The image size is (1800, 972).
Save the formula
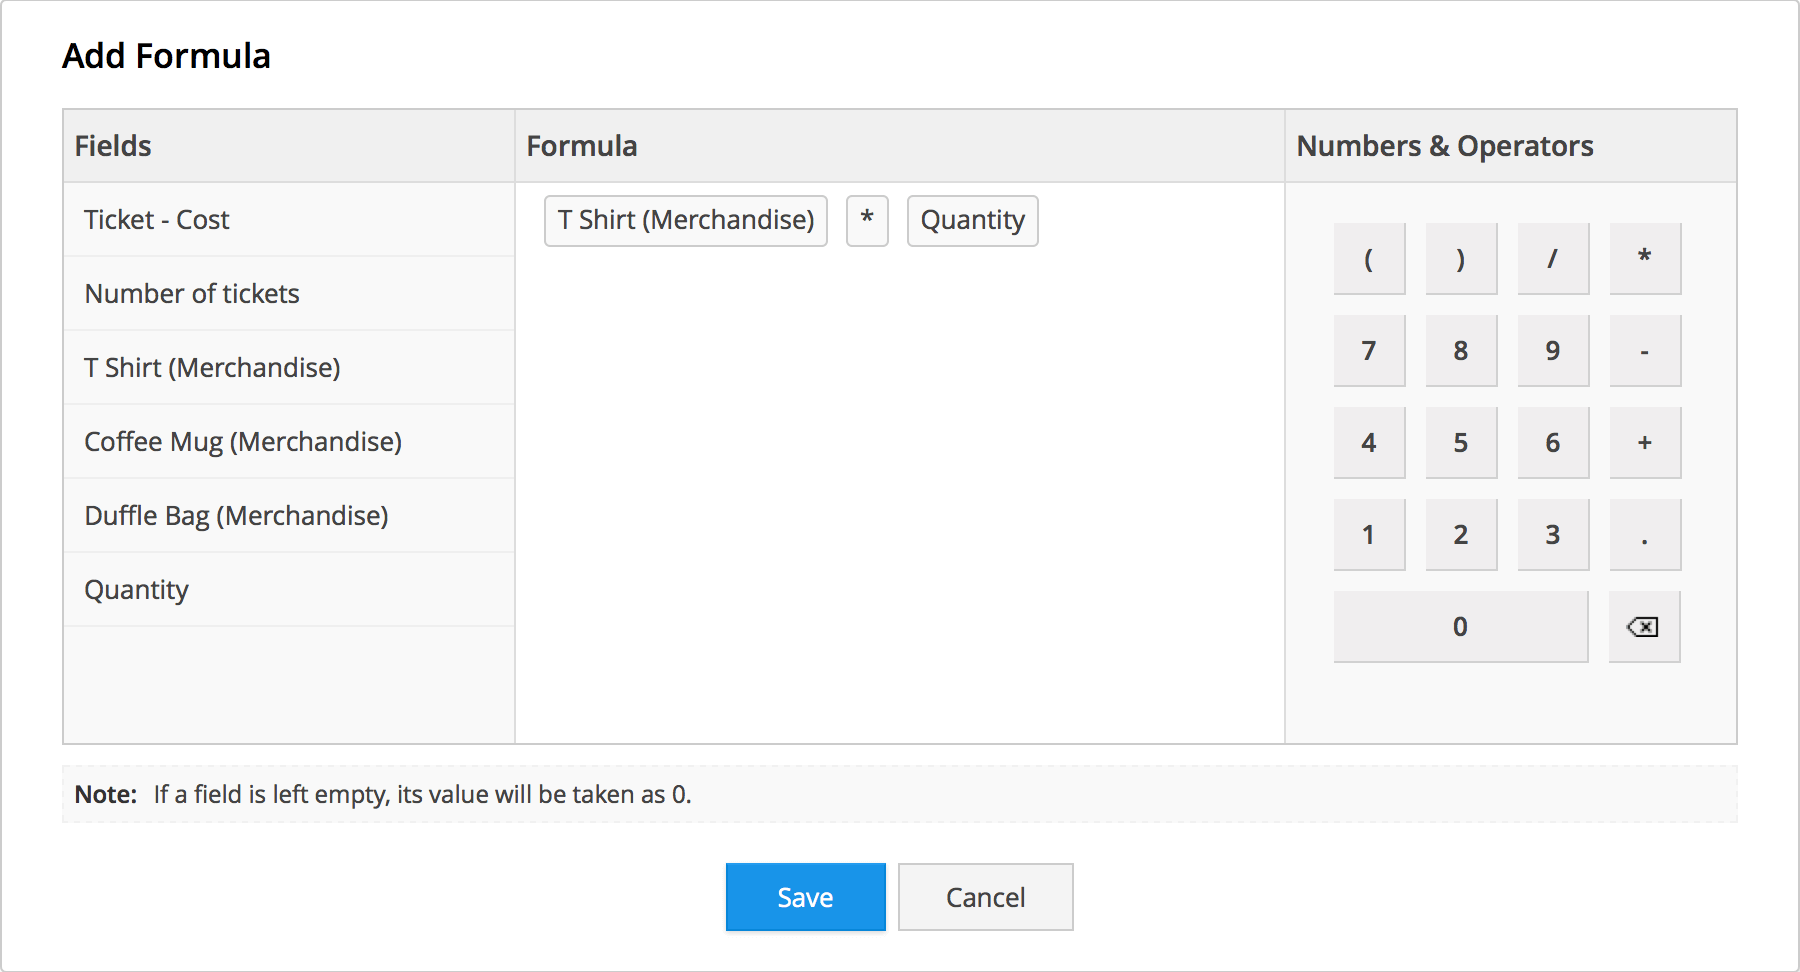tap(805, 897)
